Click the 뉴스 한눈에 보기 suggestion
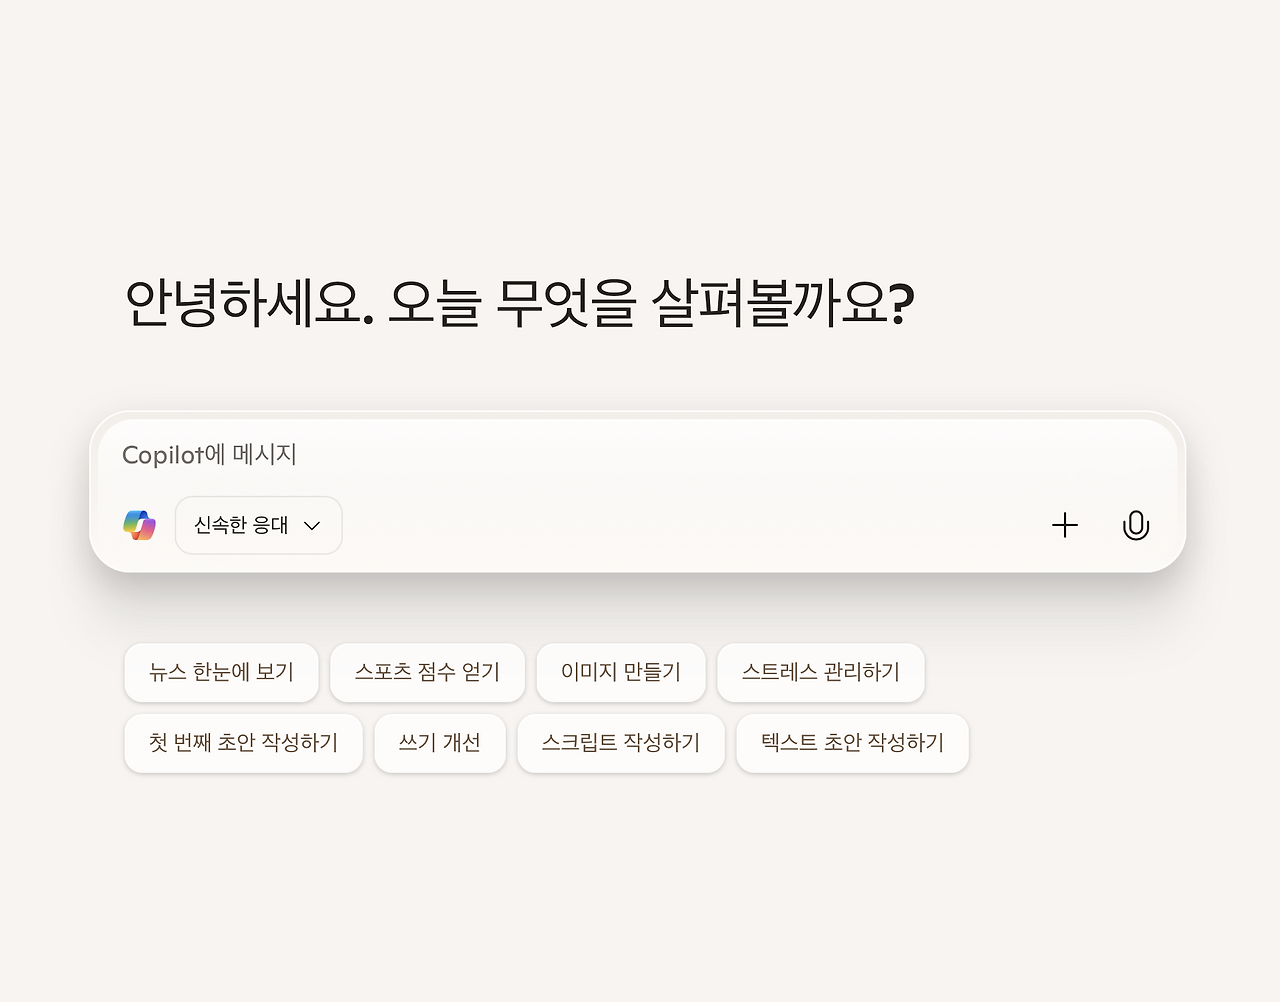The height and width of the screenshot is (1002, 1280). tap(221, 672)
